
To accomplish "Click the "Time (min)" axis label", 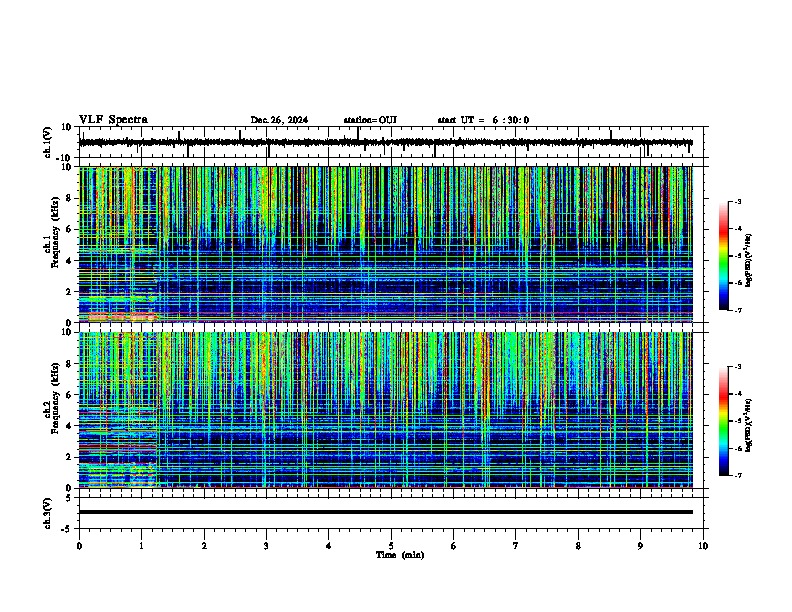I will (400, 555).
